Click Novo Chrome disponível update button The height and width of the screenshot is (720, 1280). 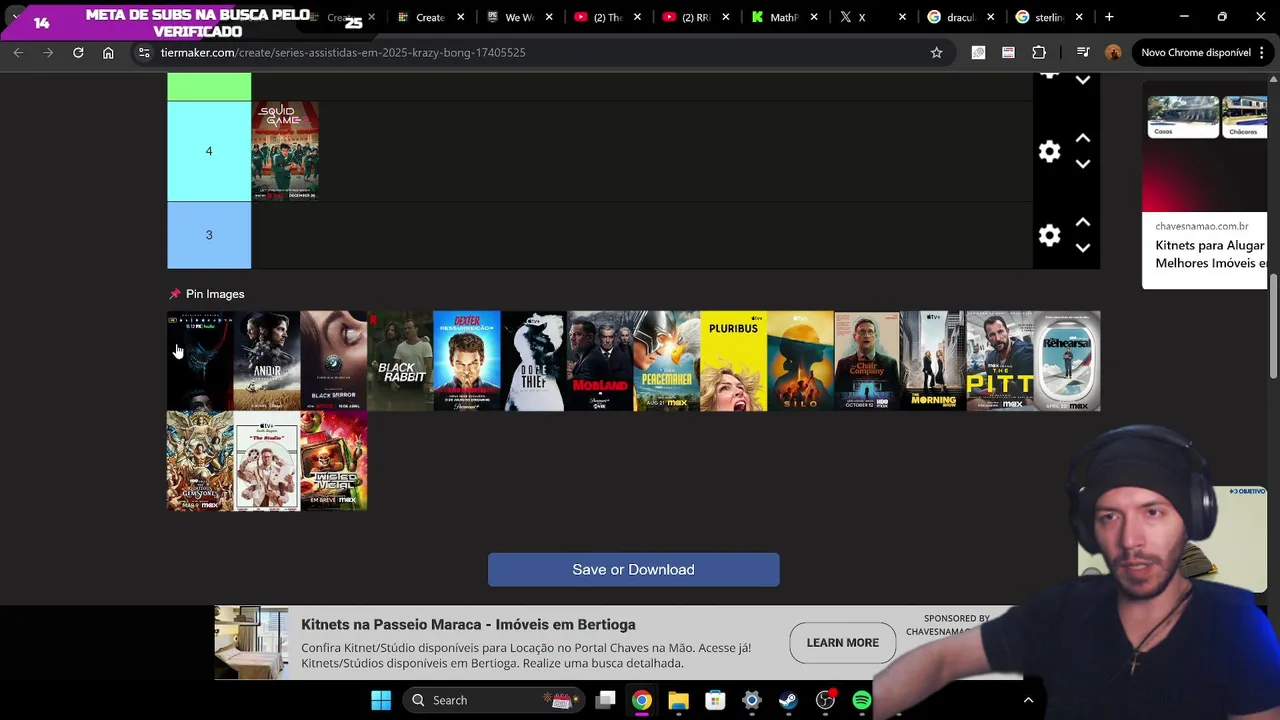[1196, 52]
